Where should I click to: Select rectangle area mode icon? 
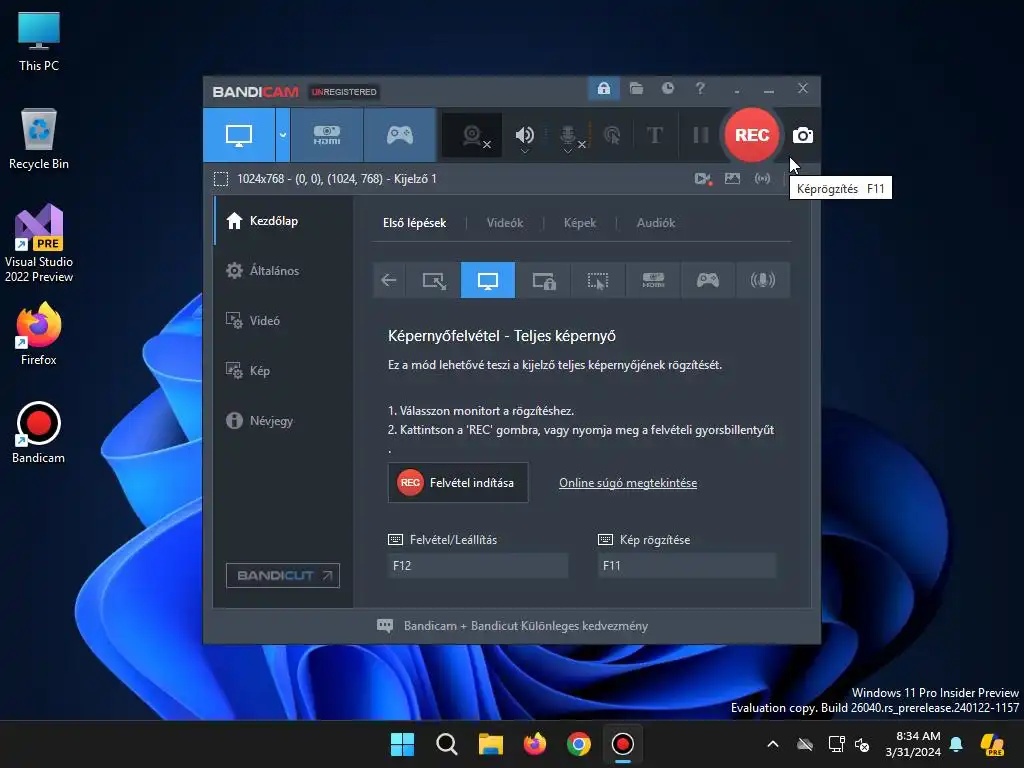click(x=434, y=280)
